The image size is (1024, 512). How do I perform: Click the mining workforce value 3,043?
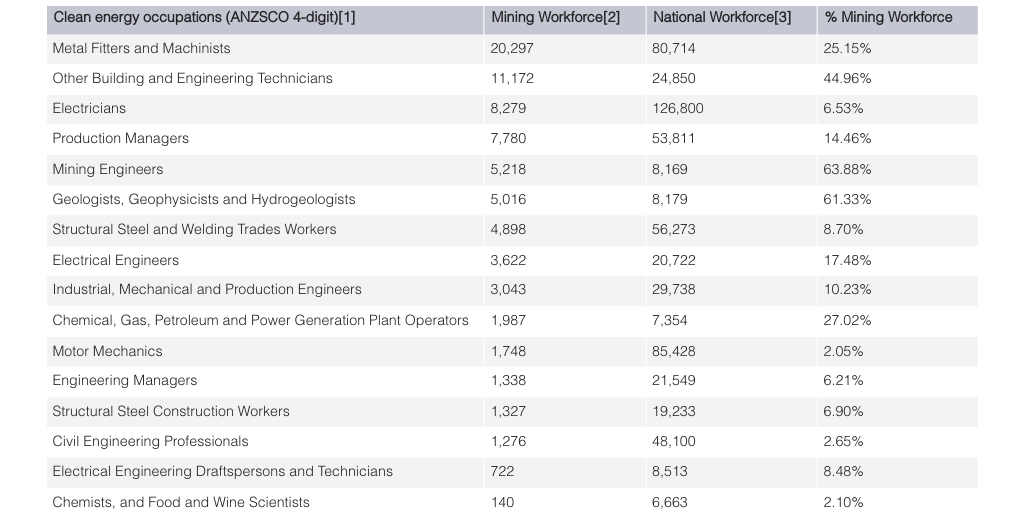508,289
